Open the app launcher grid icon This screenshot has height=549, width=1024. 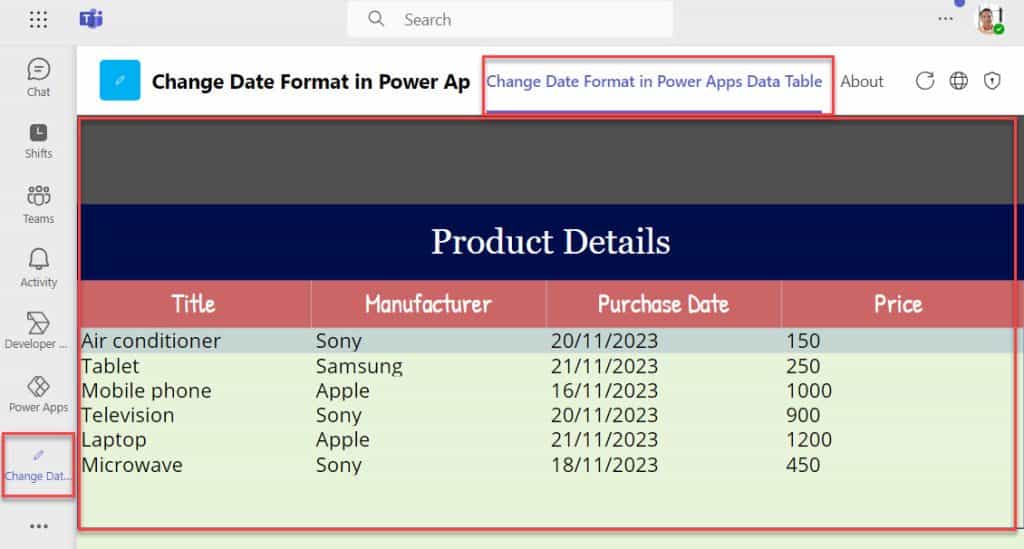(39, 20)
